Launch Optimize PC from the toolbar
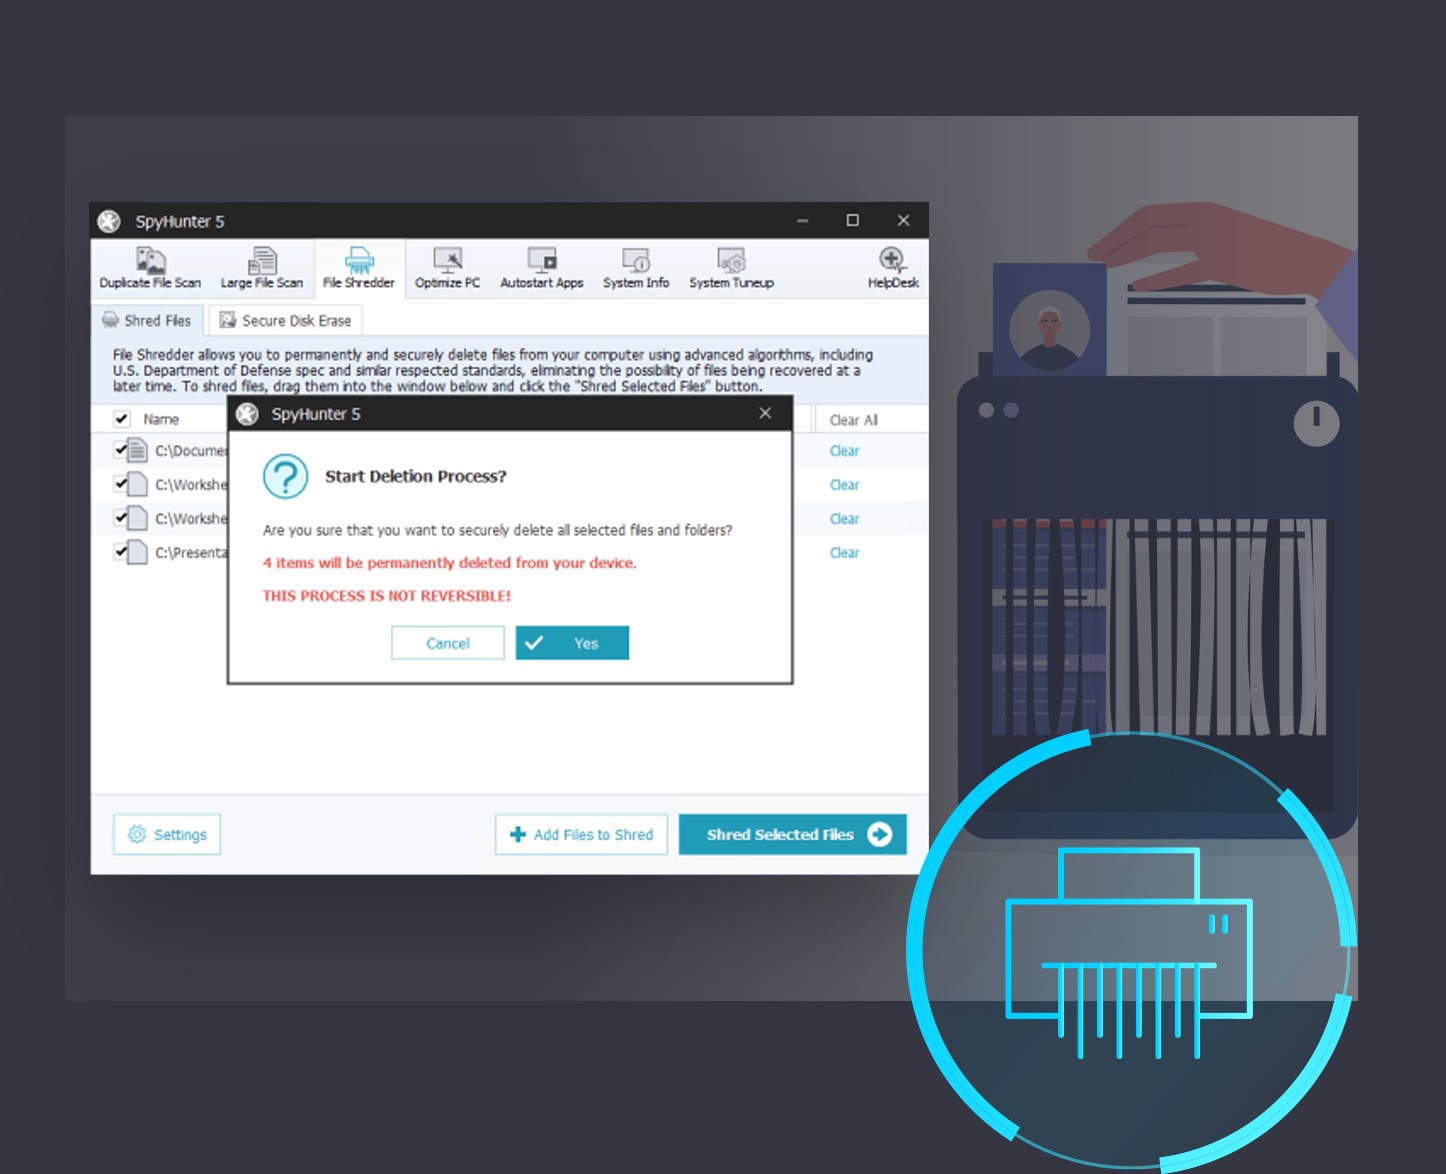 (x=446, y=266)
